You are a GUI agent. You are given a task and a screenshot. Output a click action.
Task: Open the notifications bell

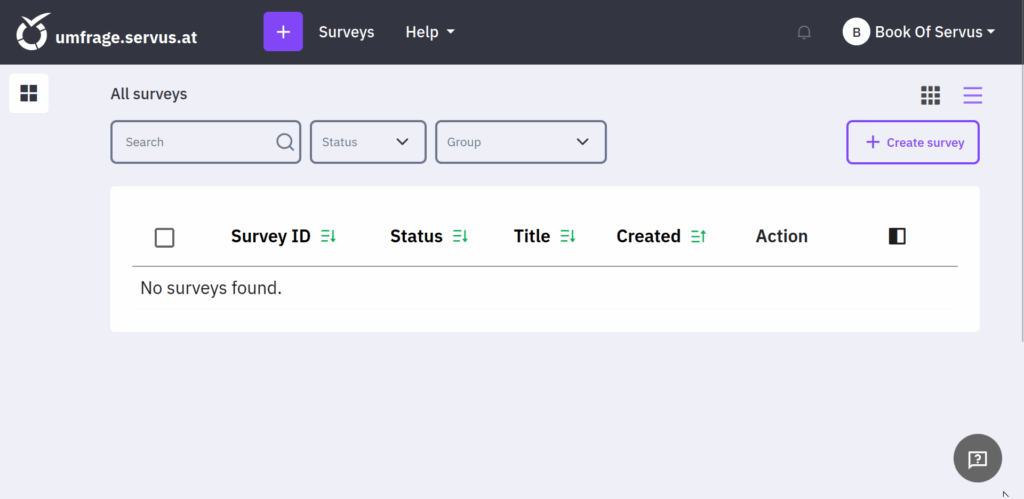coord(804,32)
